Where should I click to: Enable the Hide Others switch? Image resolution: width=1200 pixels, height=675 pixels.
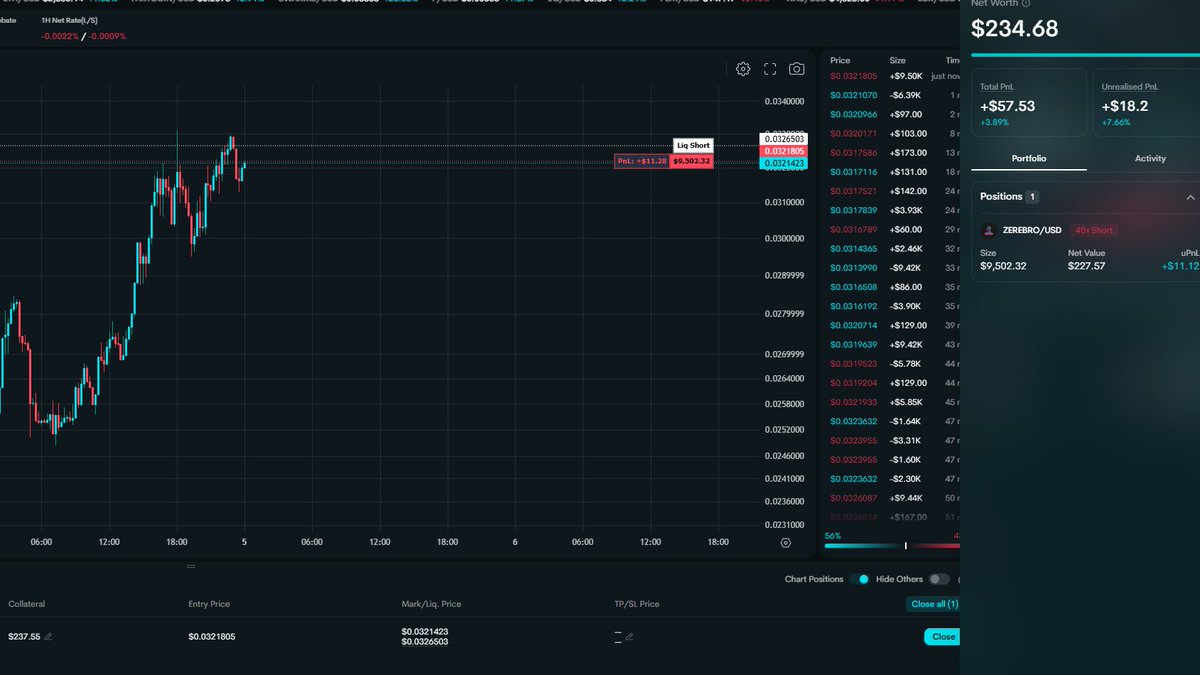[939, 579]
